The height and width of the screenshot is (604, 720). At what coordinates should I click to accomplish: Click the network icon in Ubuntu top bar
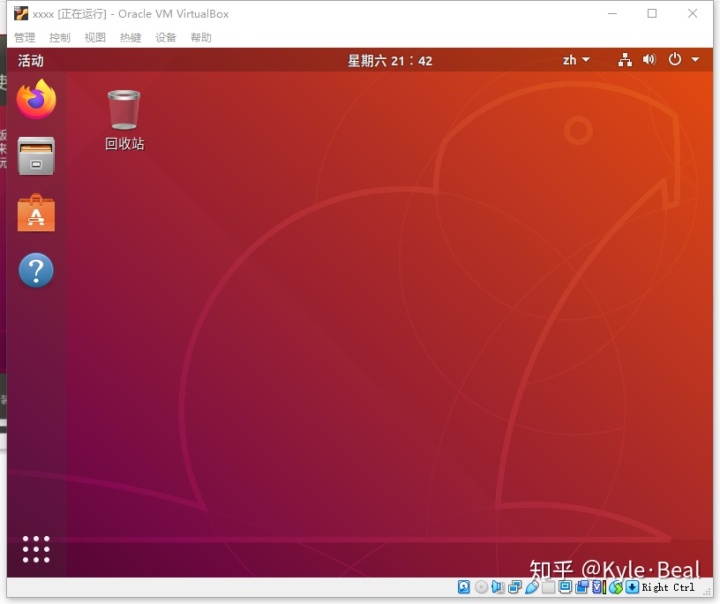[624, 60]
